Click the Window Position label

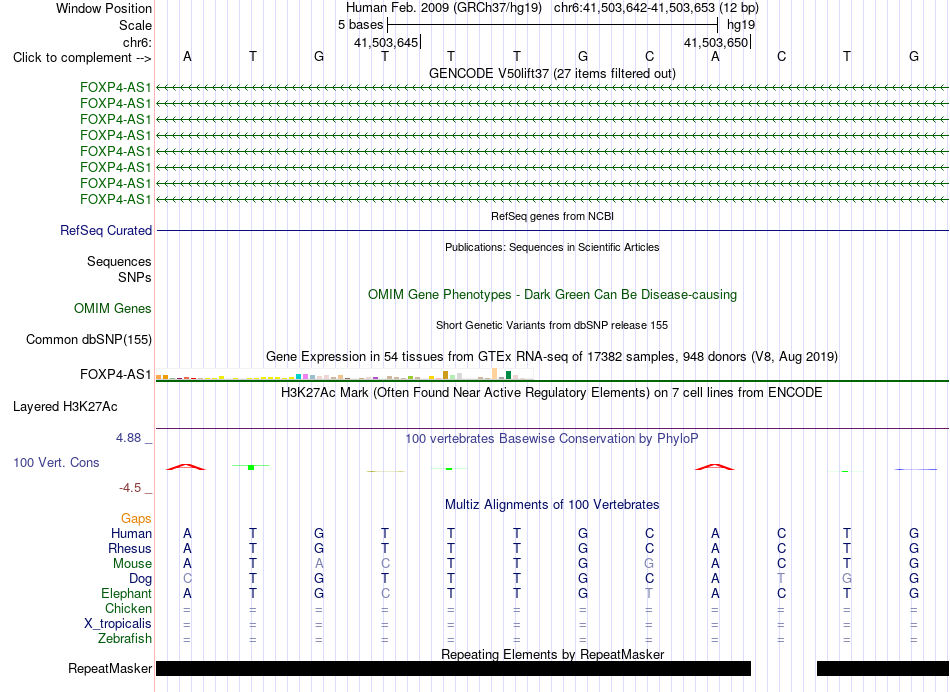tap(104, 8)
